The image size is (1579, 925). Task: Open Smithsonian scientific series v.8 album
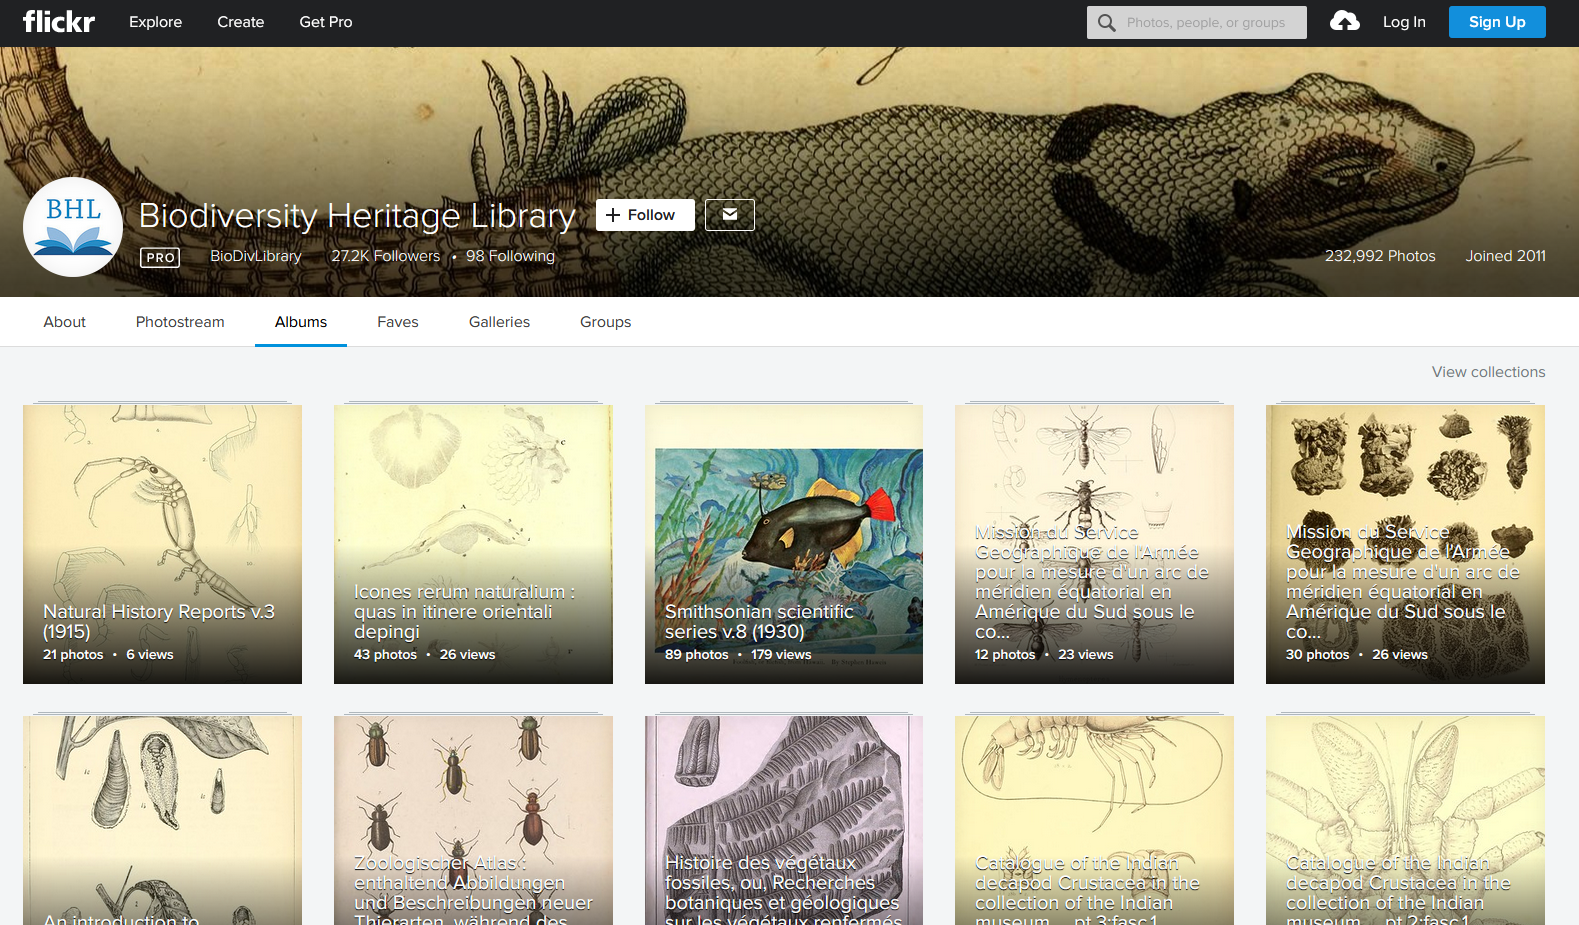(x=784, y=544)
